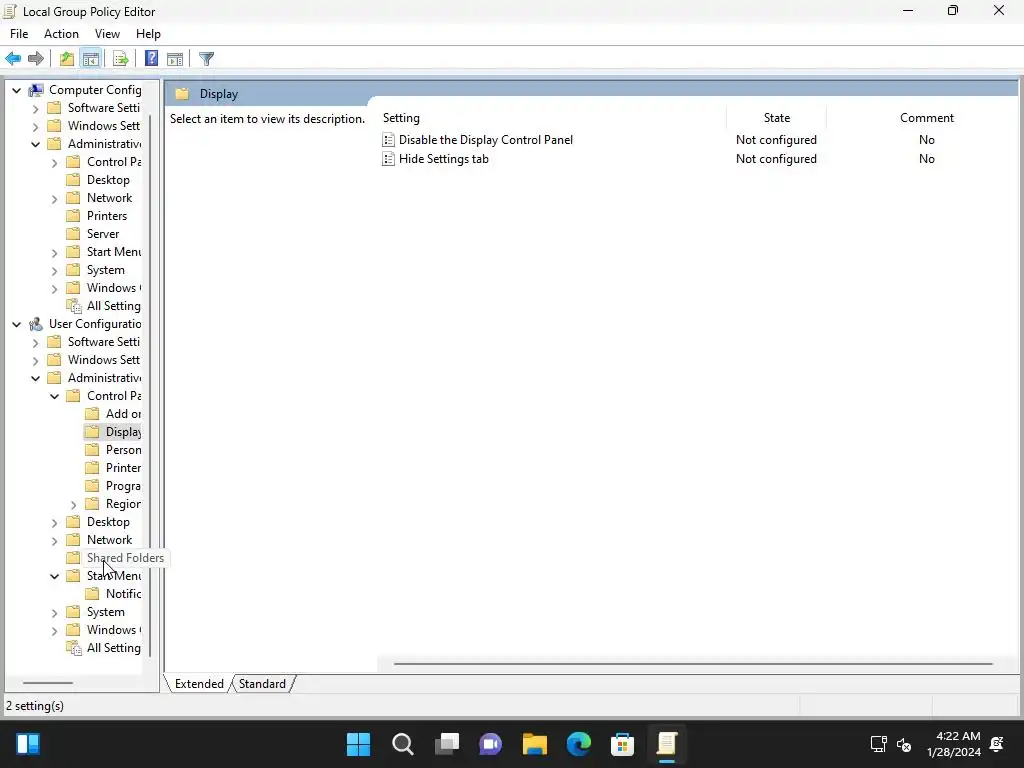Viewport: 1024px width, 768px height.
Task: Expand the Regional options folder chevron
Action: [x=74, y=504]
